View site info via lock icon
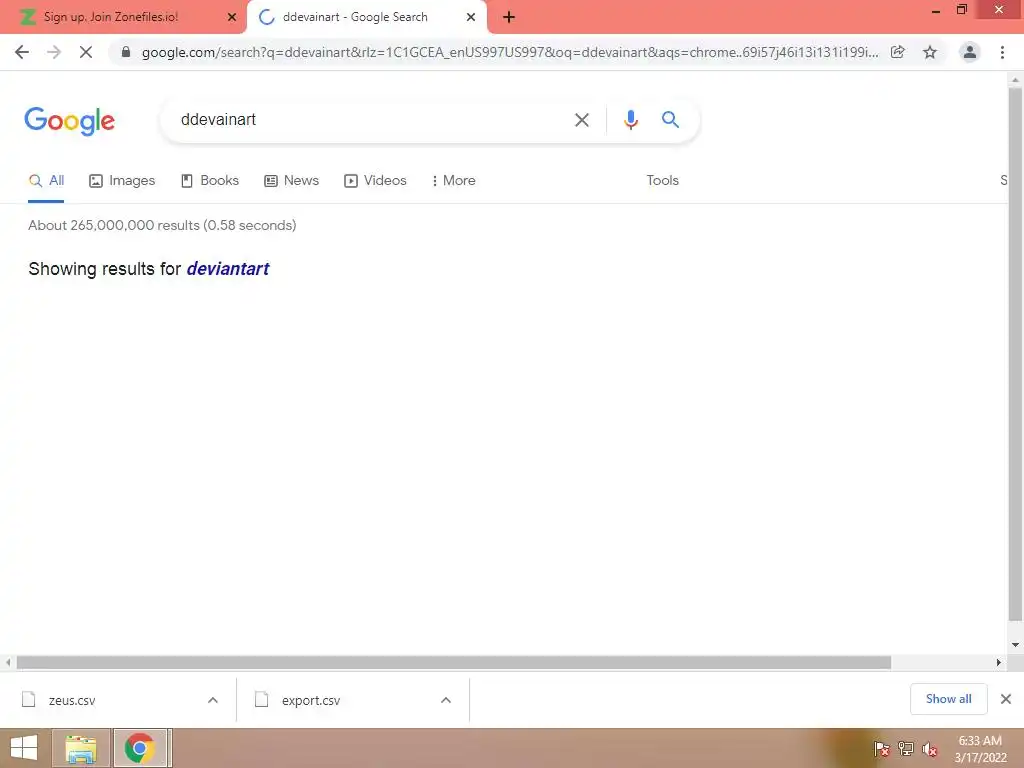 coord(126,52)
